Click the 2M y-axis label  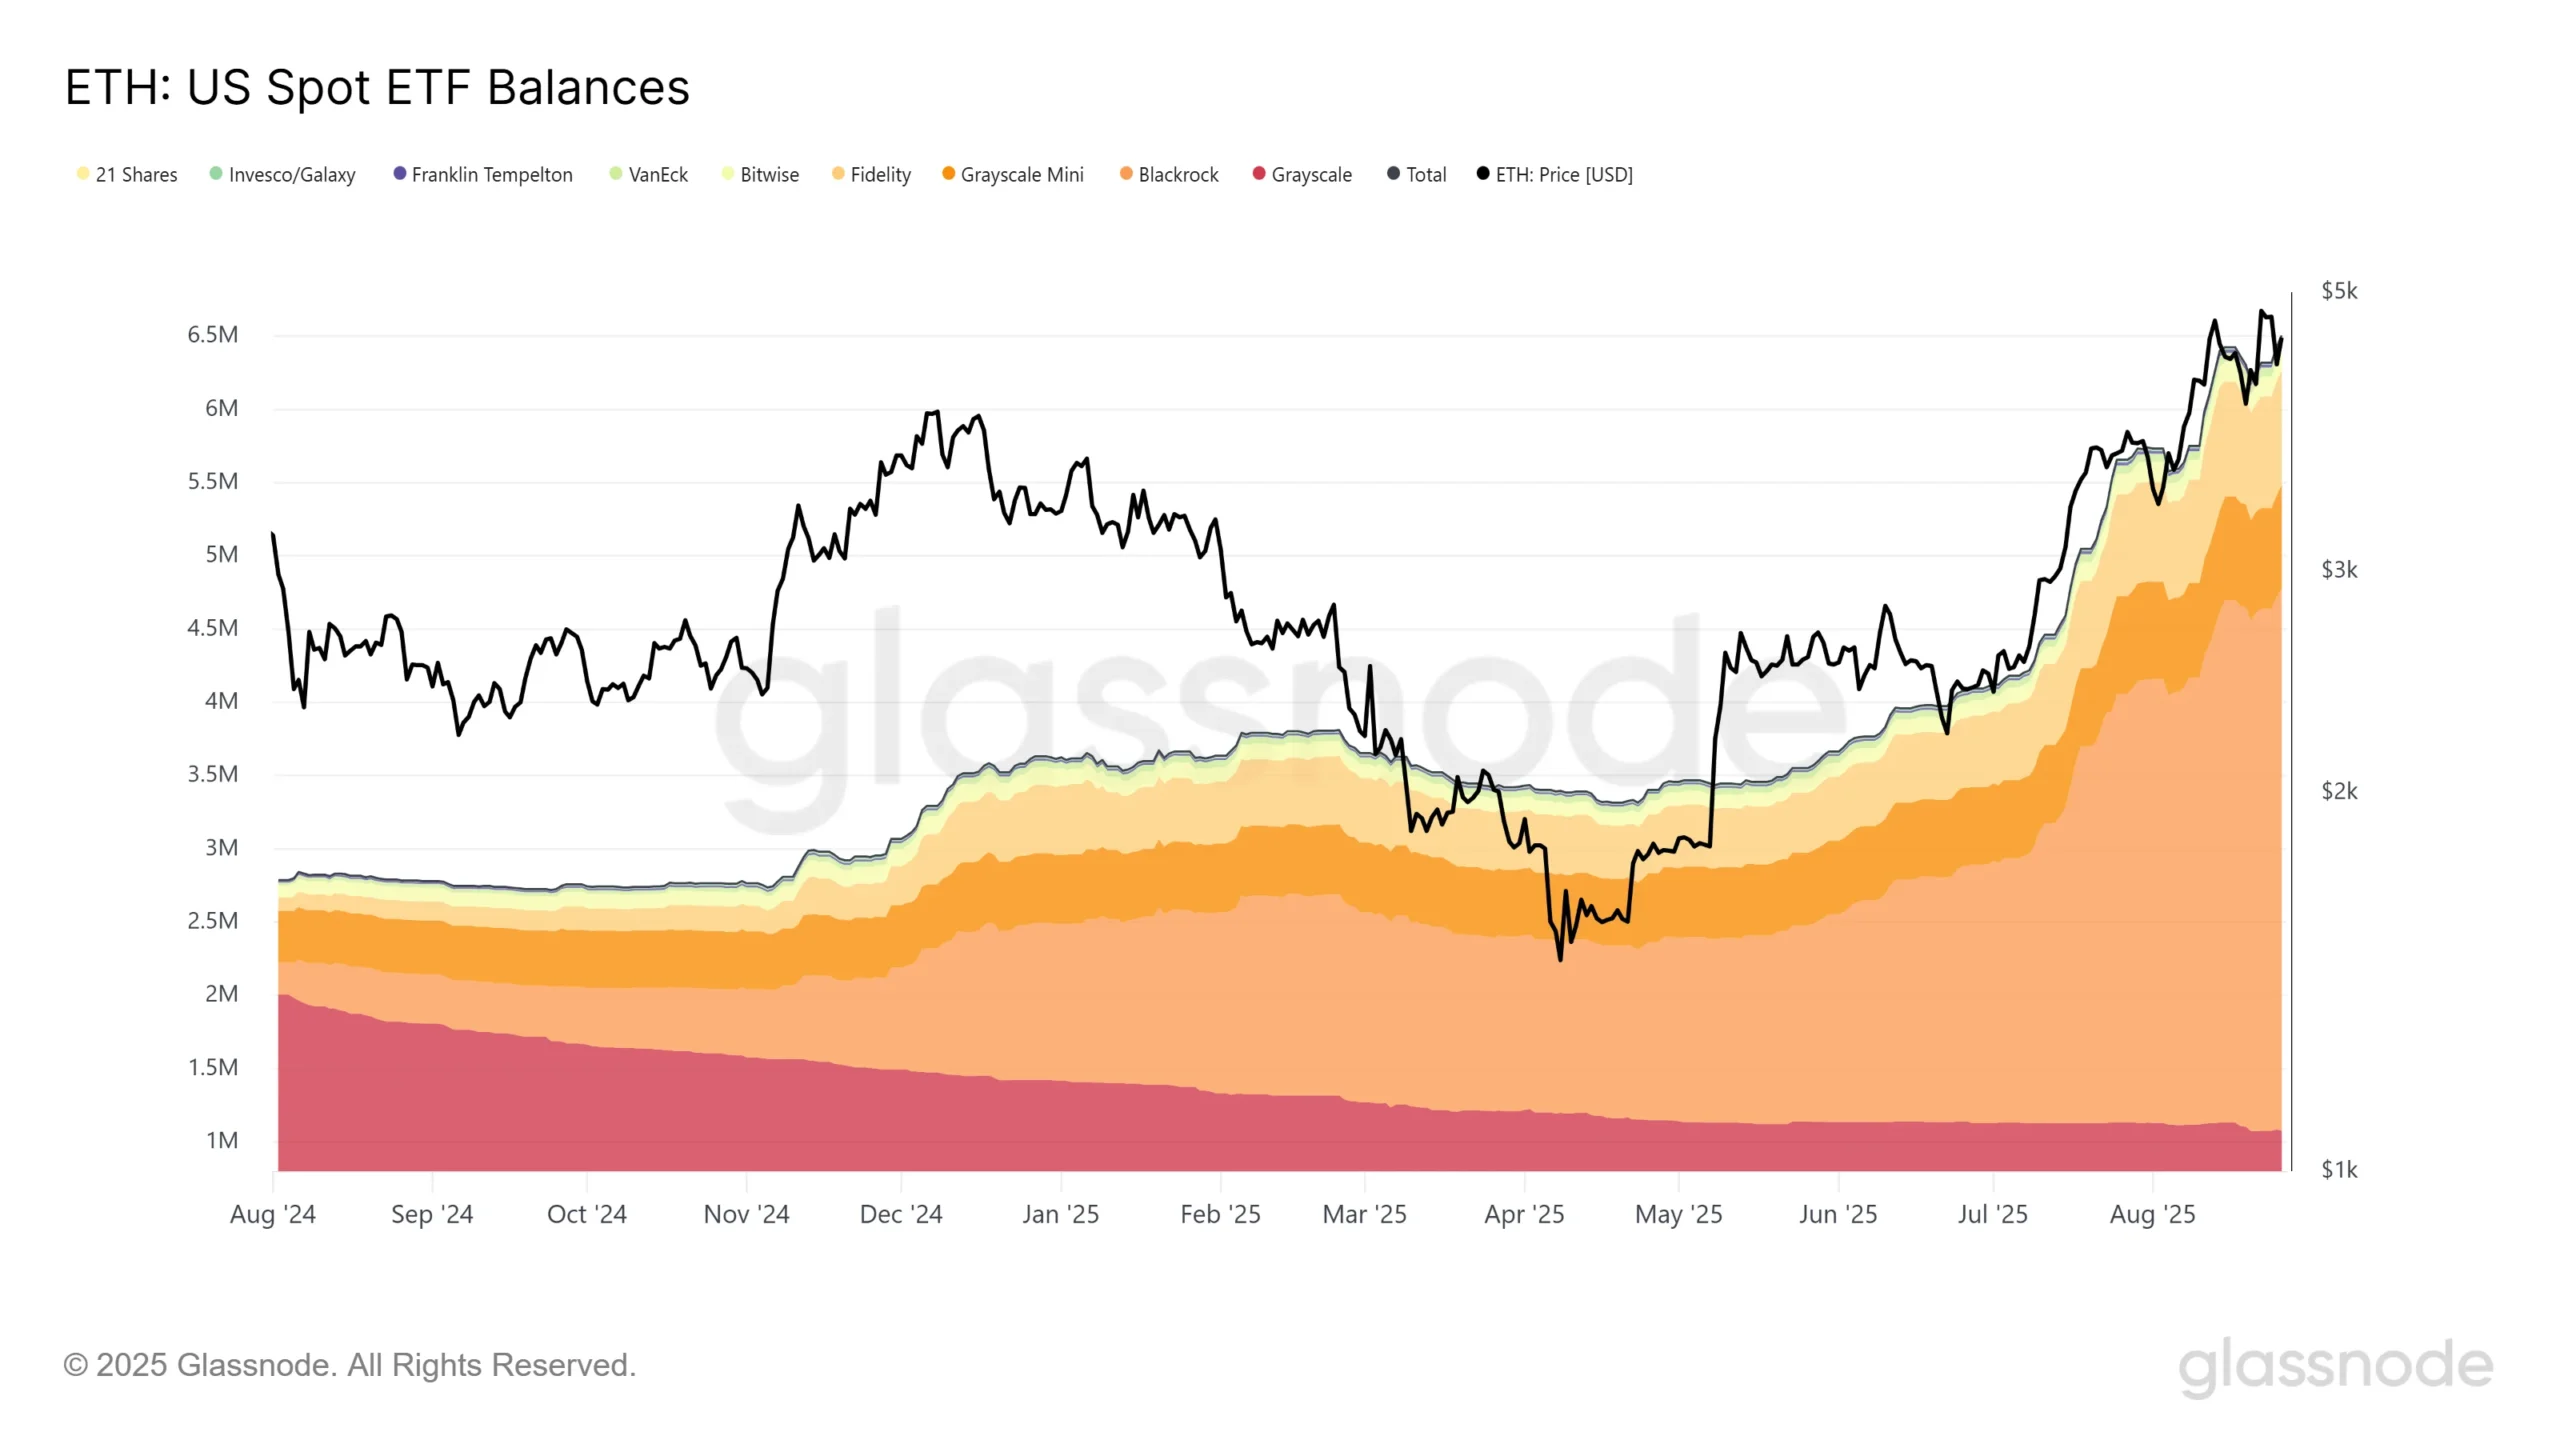[x=221, y=993]
